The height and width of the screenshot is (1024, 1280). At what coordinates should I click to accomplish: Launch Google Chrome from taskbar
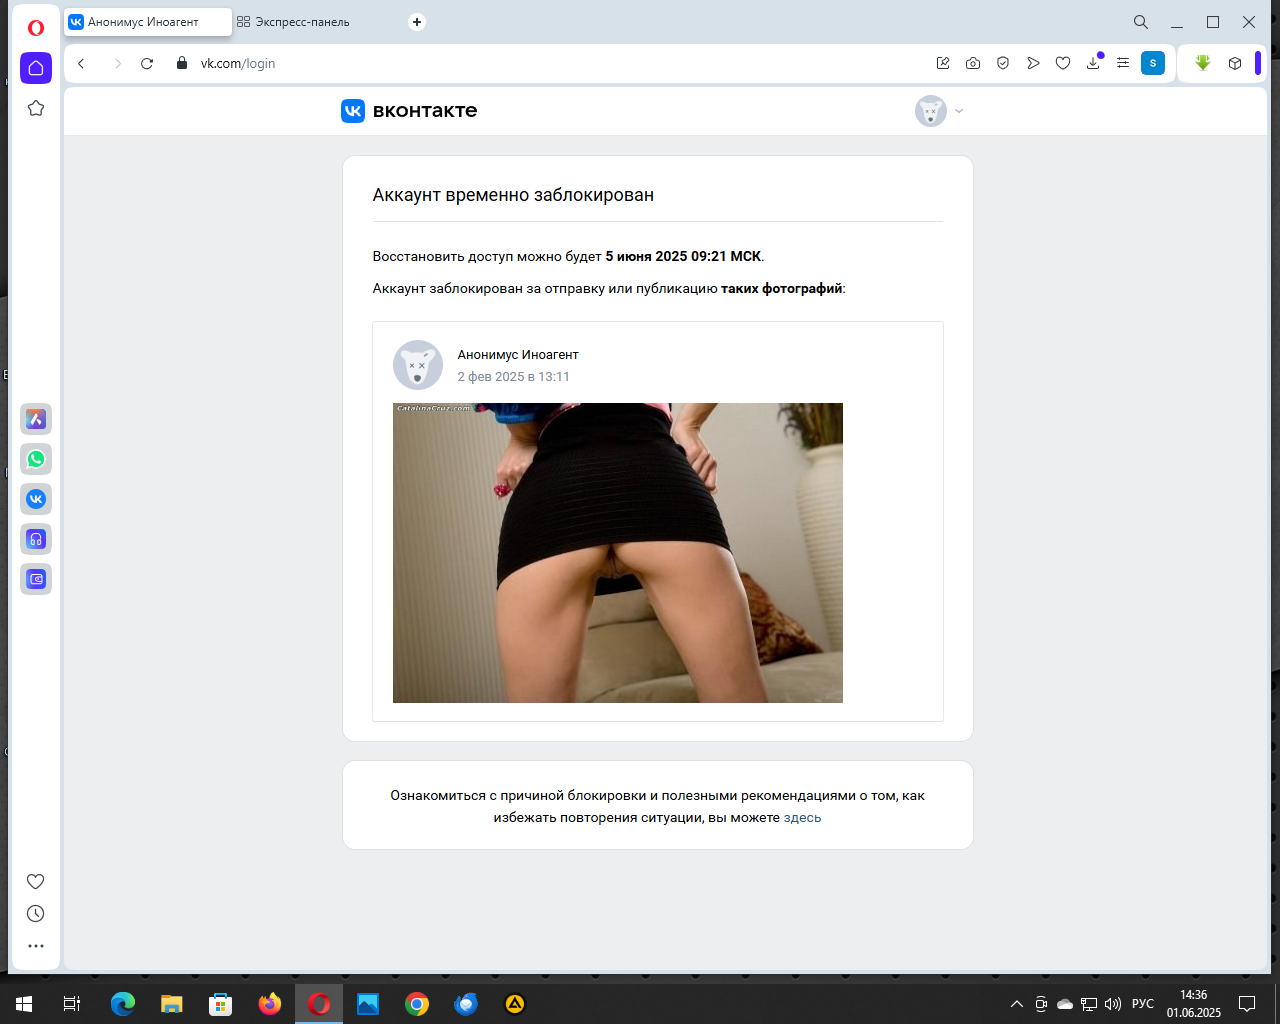pos(417,1004)
